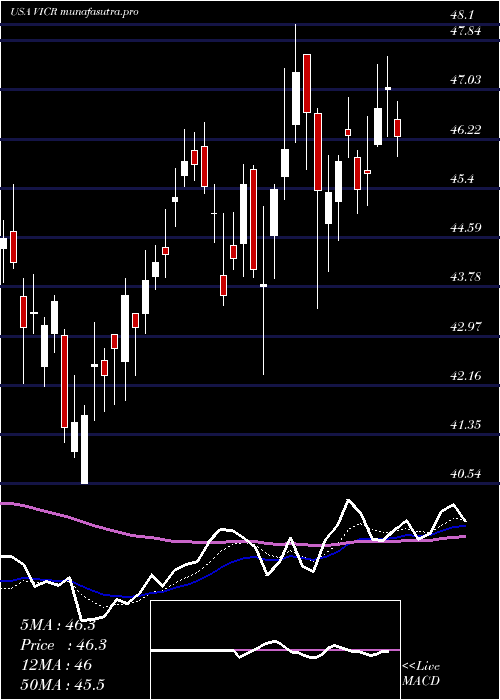Click the '50MA : 45.5' reading
The image size is (500, 700).
pyautogui.click(x=62, y=685)
